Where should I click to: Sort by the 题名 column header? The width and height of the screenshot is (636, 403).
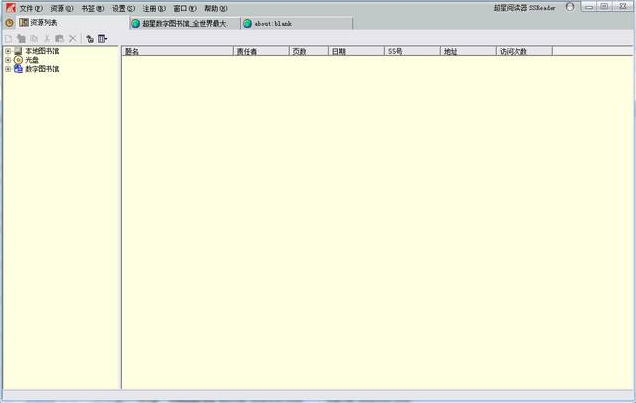coord(178,51)
